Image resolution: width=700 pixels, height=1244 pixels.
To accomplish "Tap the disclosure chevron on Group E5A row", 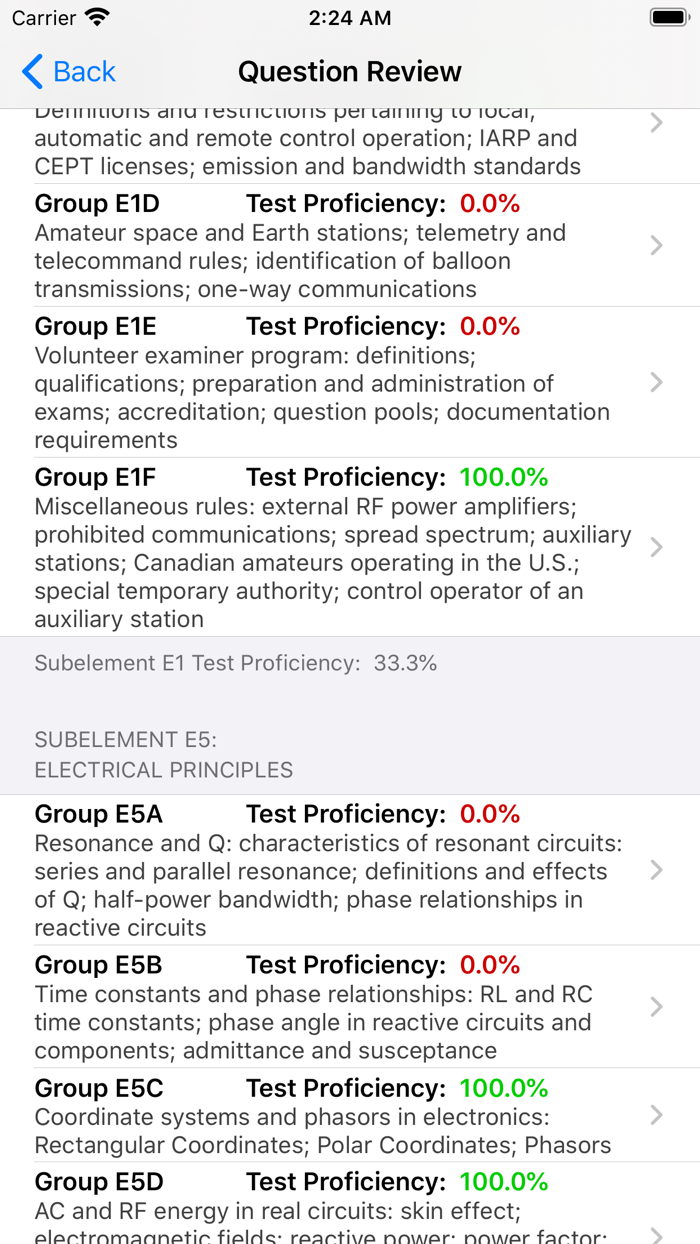I will tap(656, 870).
